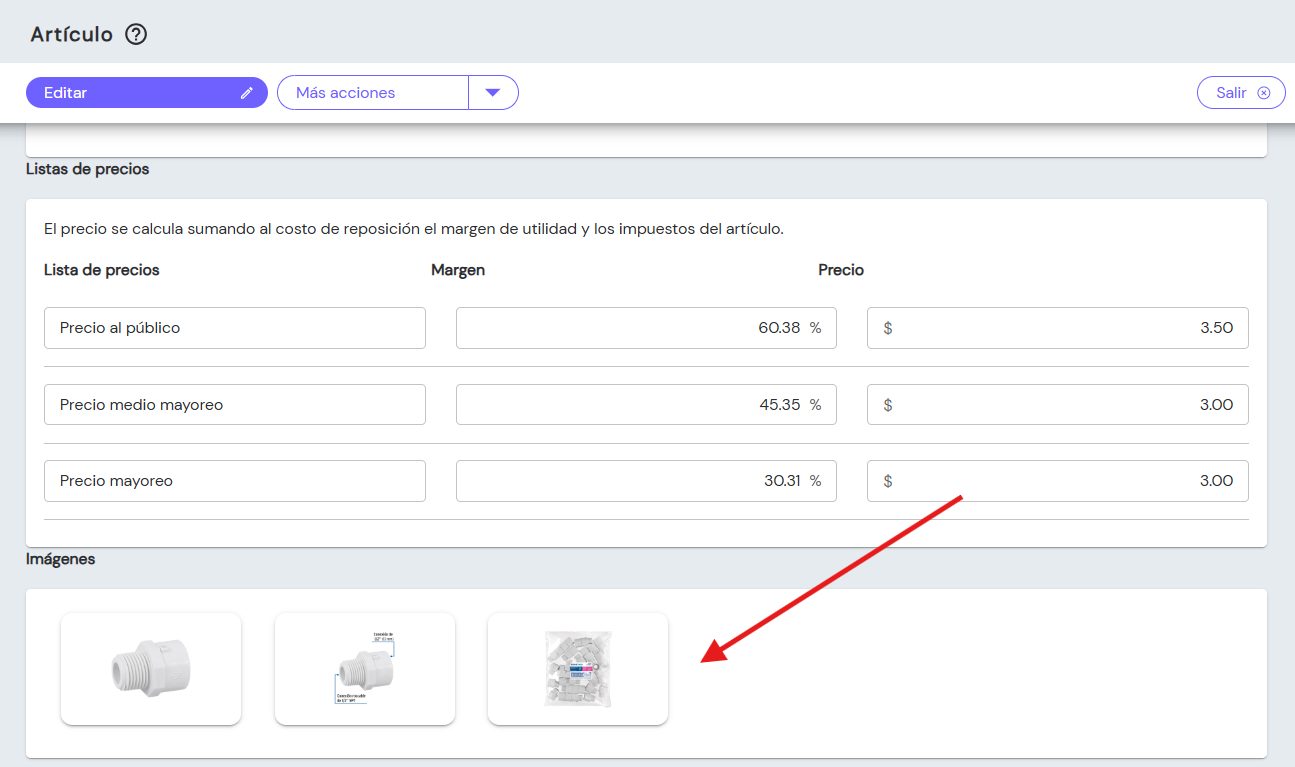Click the Precio mayoreo price 3.00 field
This screenshot has width=1295, height=767.
point(1058,481)
